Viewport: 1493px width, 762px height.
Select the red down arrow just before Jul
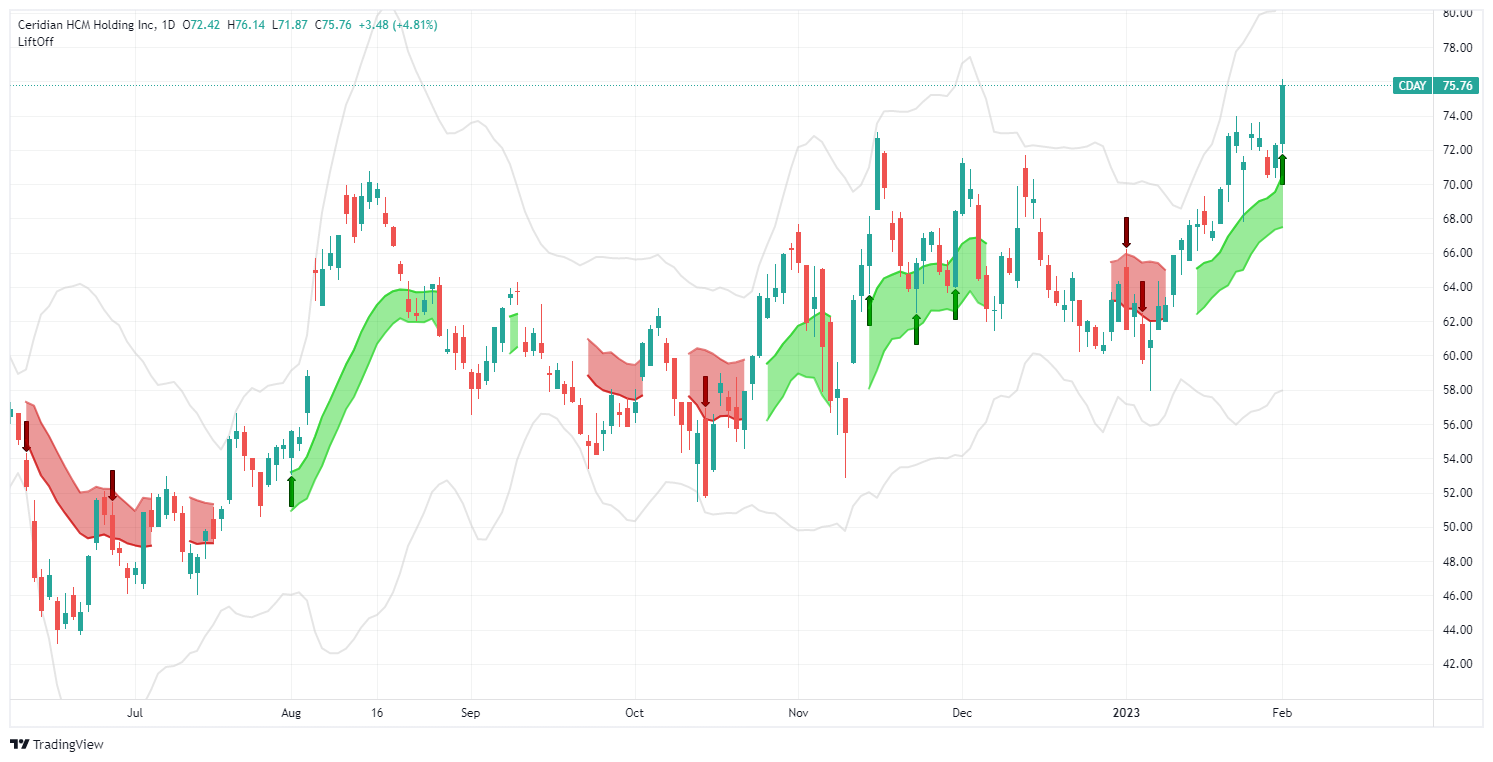click(113, 485)
